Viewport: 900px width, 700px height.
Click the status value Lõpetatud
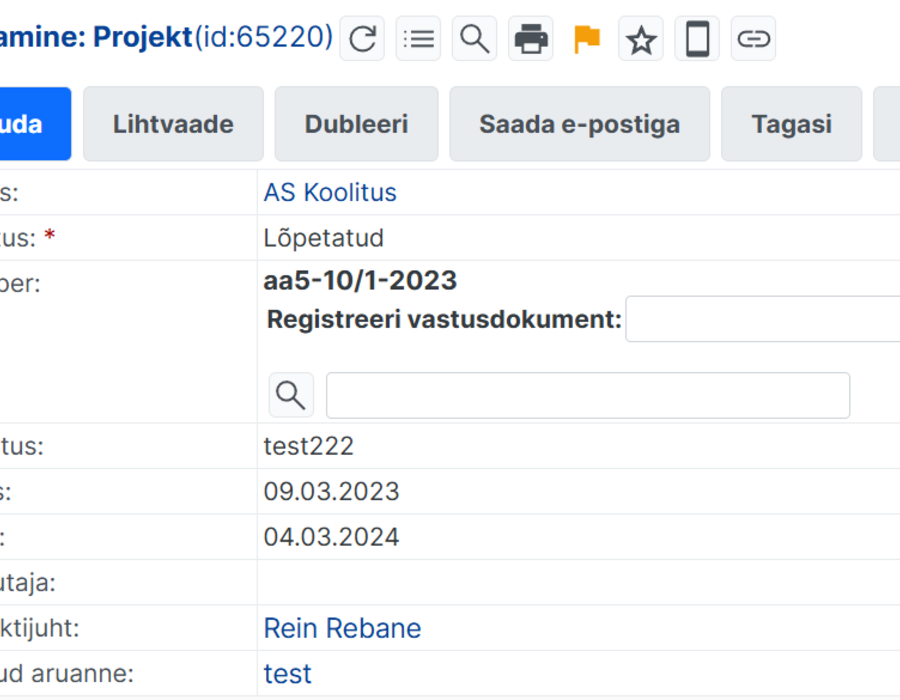tap(324, 238)
